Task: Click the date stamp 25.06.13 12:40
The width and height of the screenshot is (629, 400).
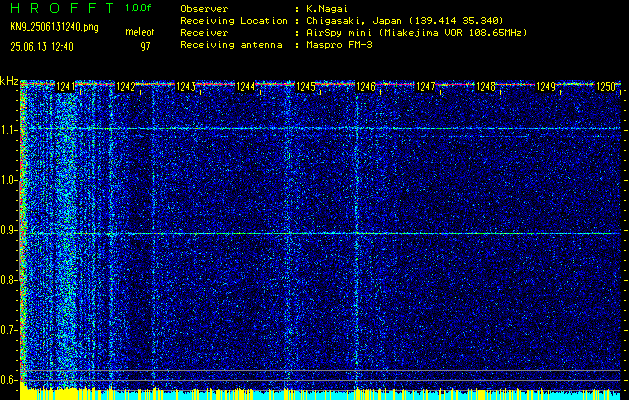Action: click(42, 47)
